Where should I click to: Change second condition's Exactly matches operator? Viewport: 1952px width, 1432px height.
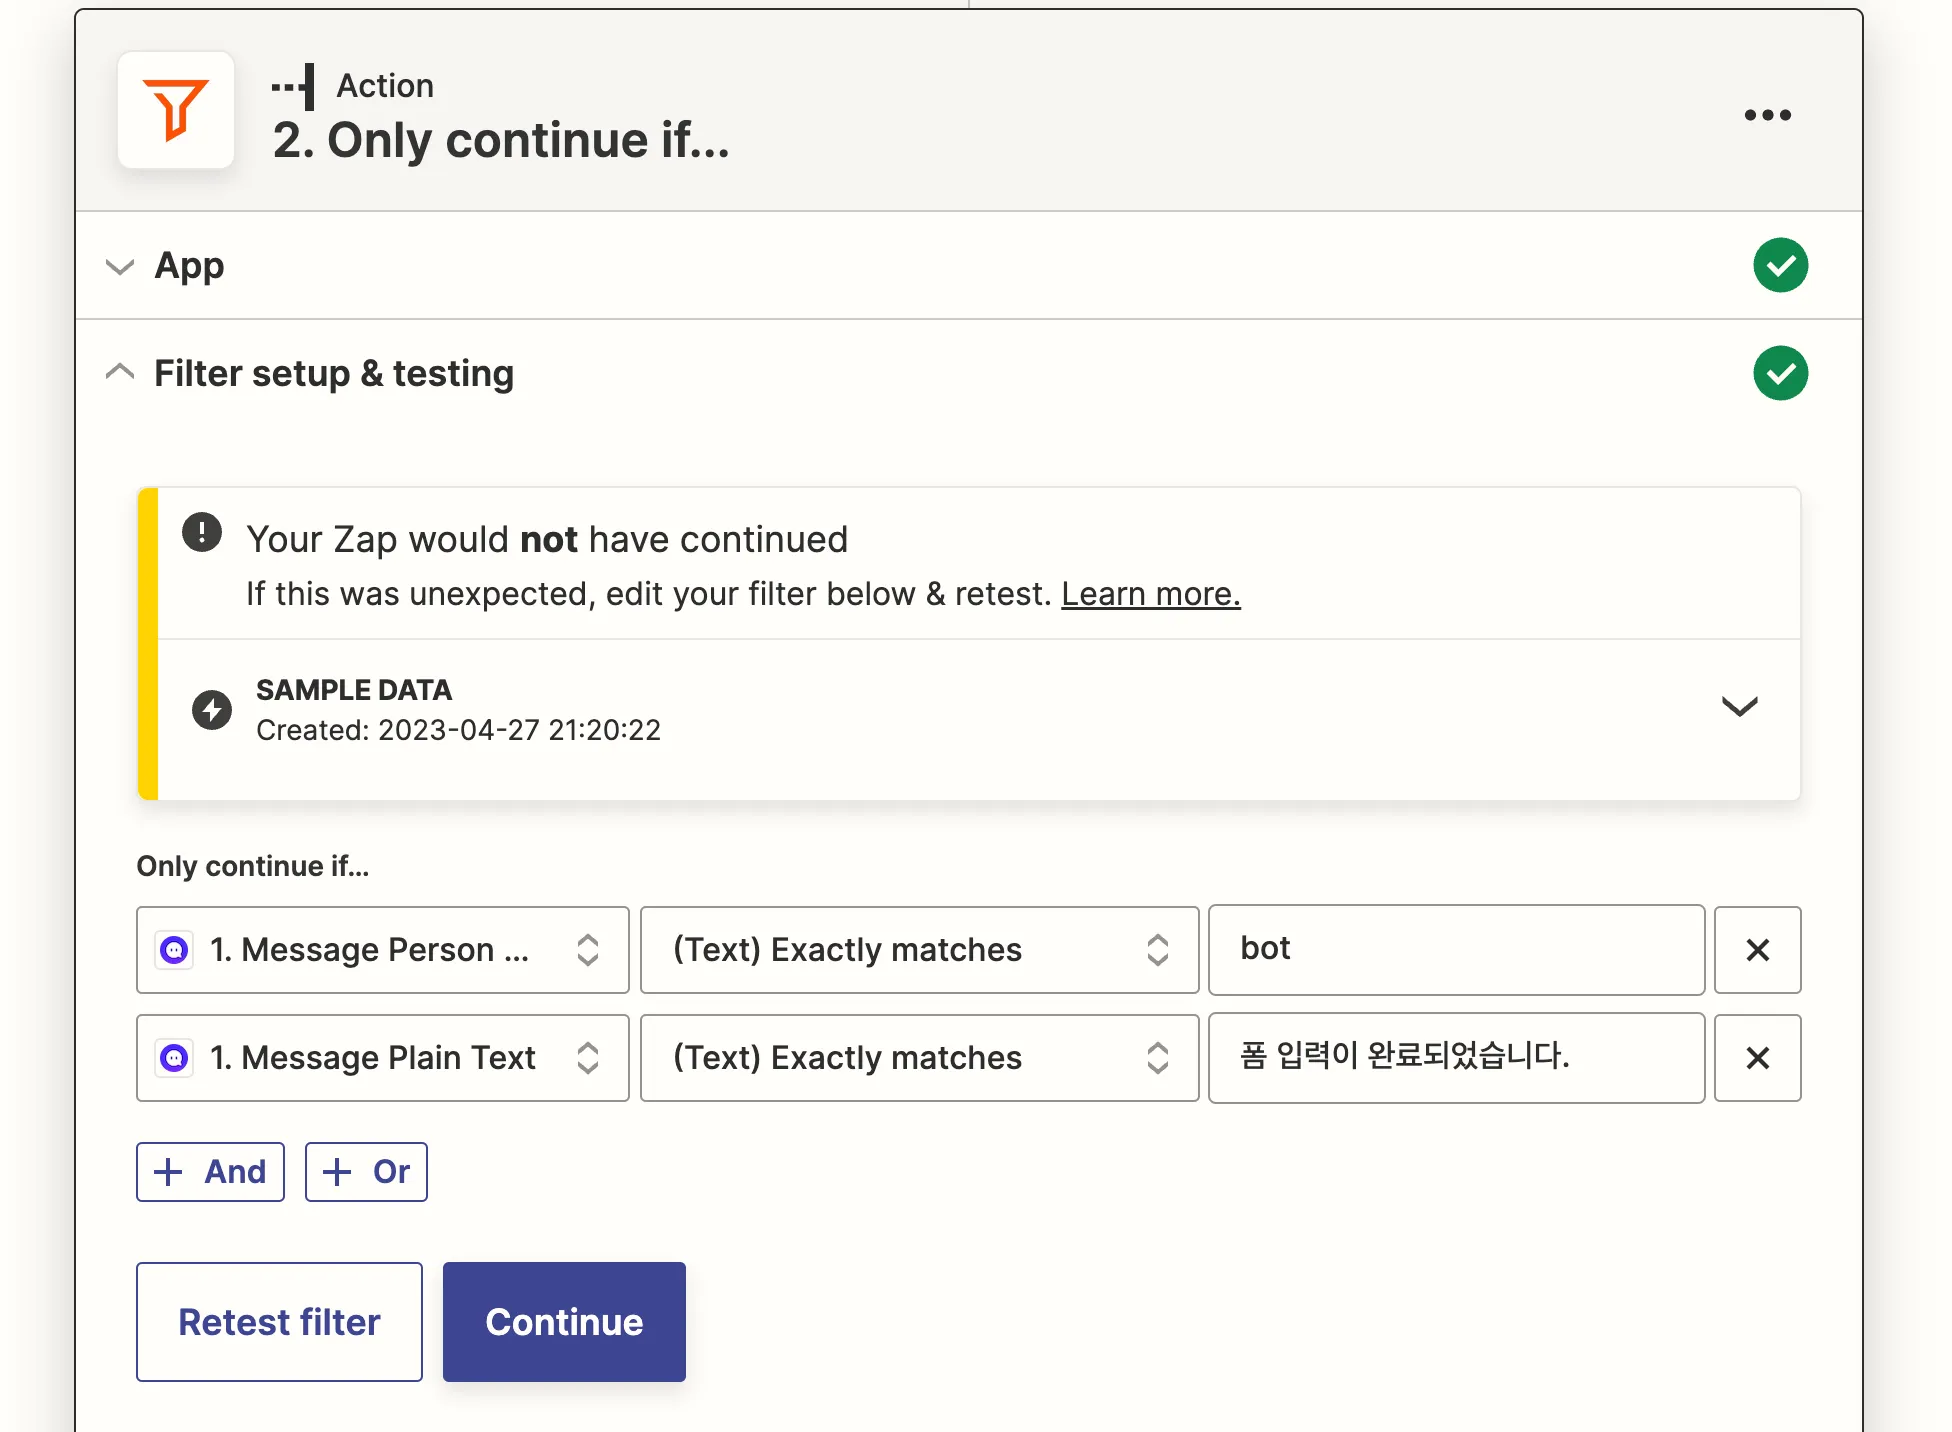pyautogui.click(x=918, y=1058)
